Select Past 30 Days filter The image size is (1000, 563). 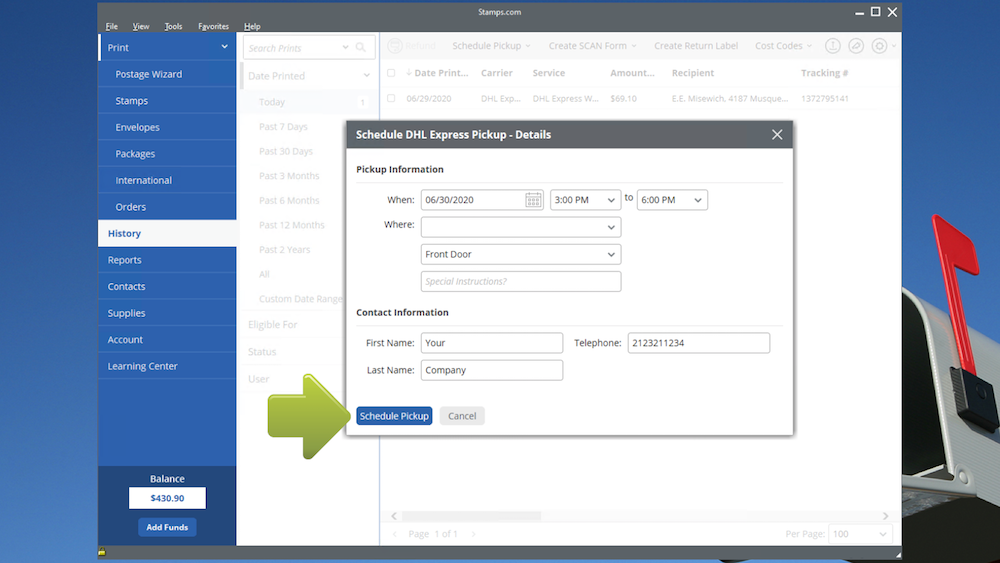pyautogui.click(x=286, y=151)
